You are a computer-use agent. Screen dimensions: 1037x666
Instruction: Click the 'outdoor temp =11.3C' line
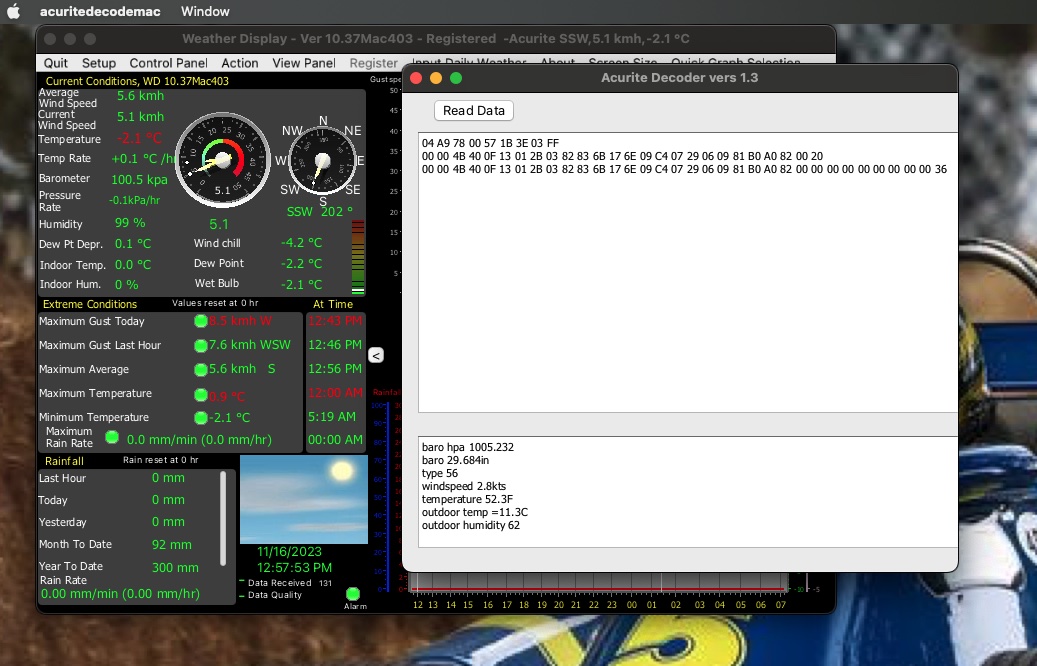coord(475,512)
